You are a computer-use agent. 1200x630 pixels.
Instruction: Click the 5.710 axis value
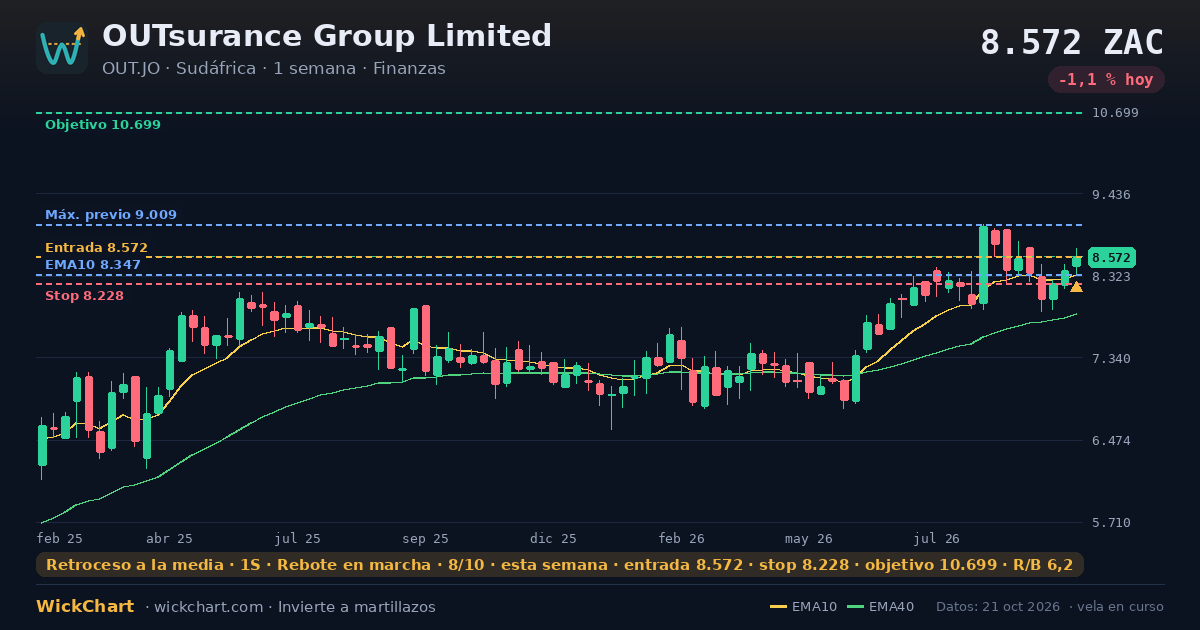coord(1112,523)
